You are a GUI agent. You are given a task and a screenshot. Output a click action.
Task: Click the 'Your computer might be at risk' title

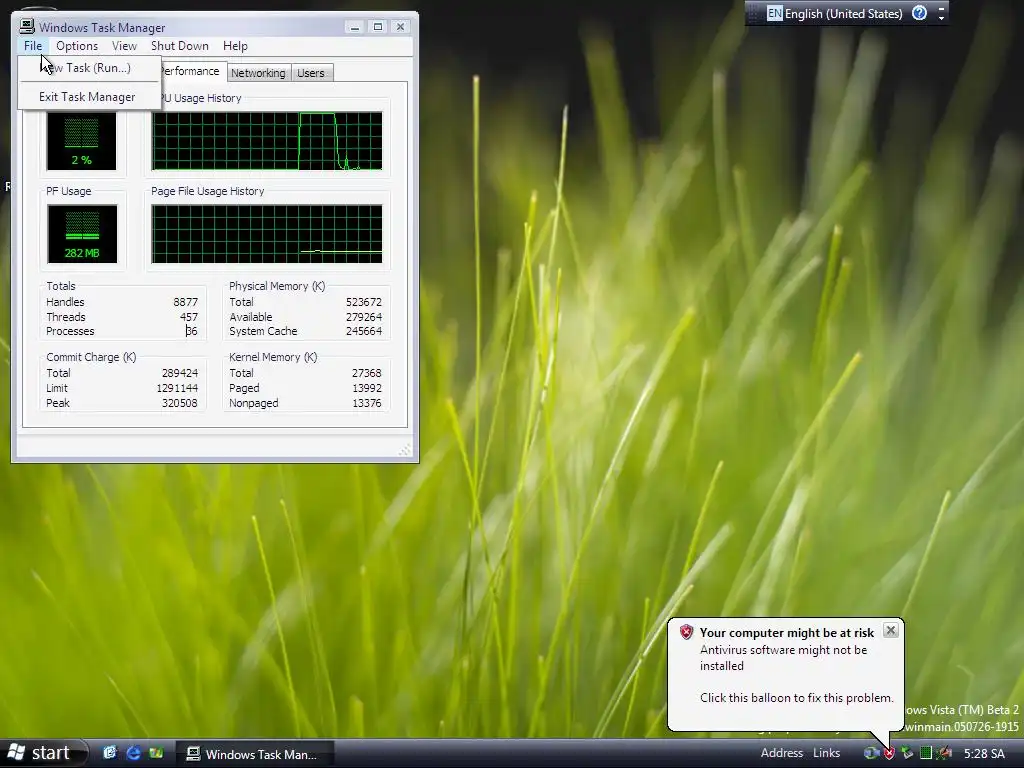[x=786, y=633]
